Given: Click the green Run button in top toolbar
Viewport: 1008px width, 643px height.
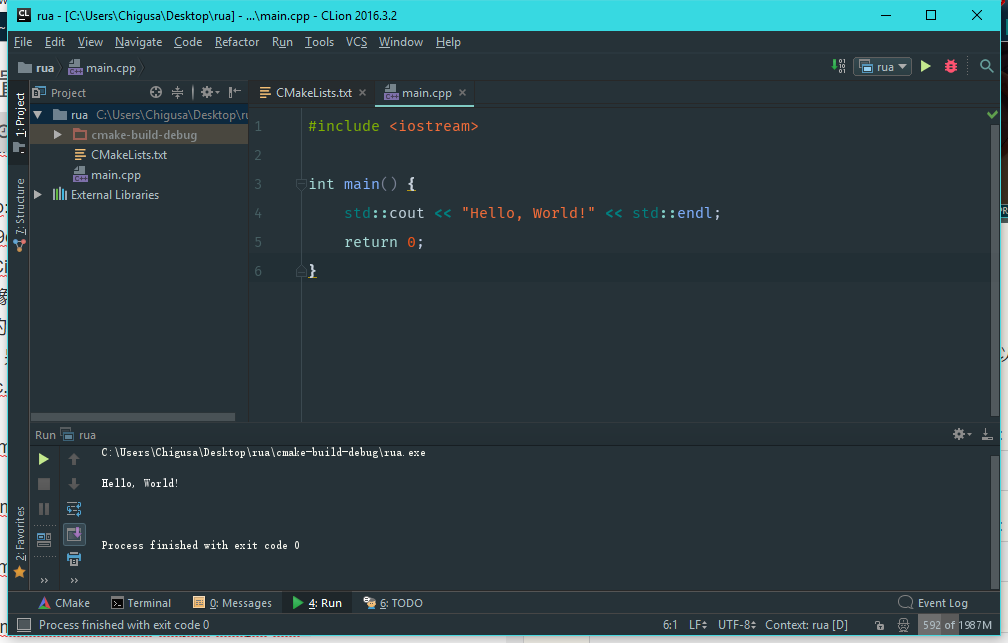Looking at the screenshot, I should tap(926, 67).
